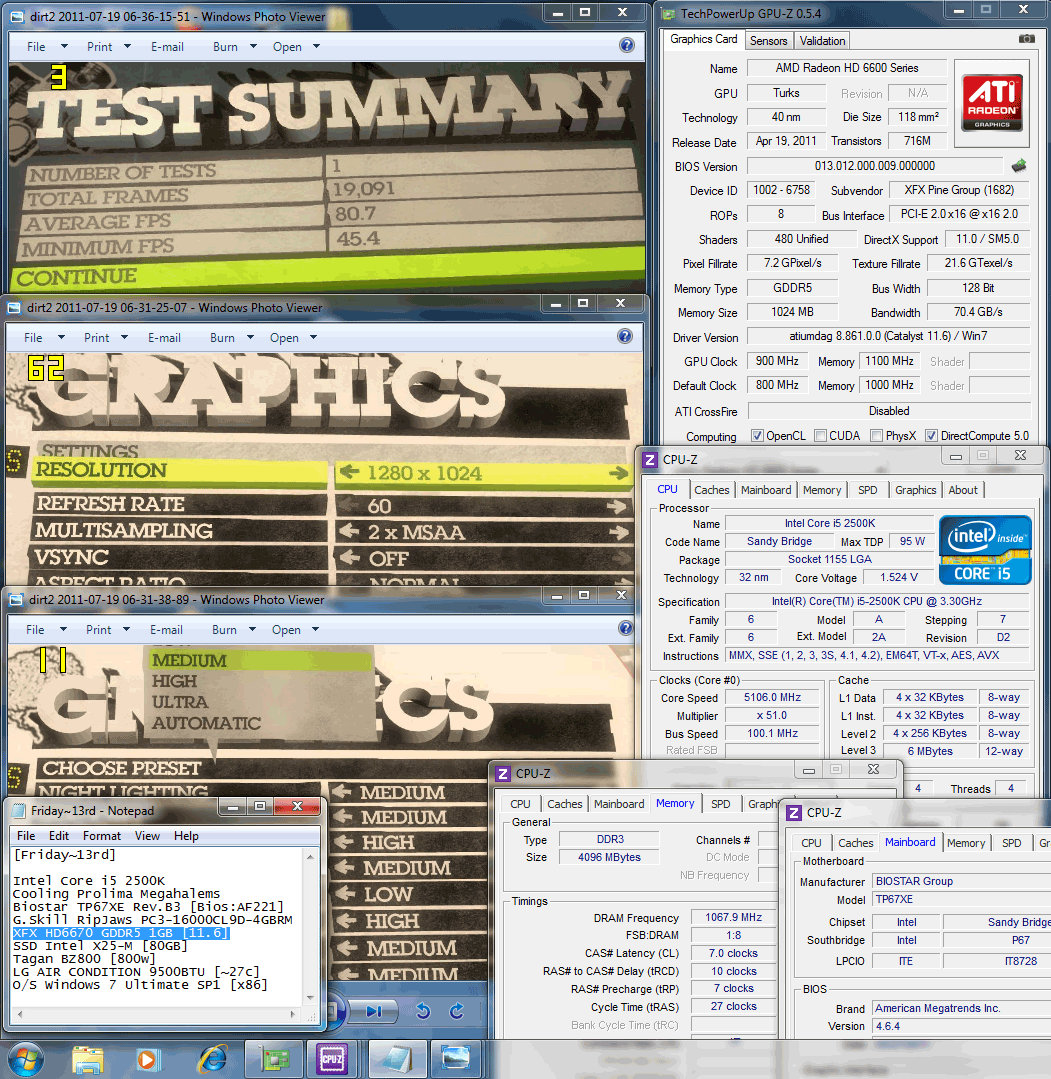
Task: Click title bar icon of CPU-Z CPU window
Action: 650,459
